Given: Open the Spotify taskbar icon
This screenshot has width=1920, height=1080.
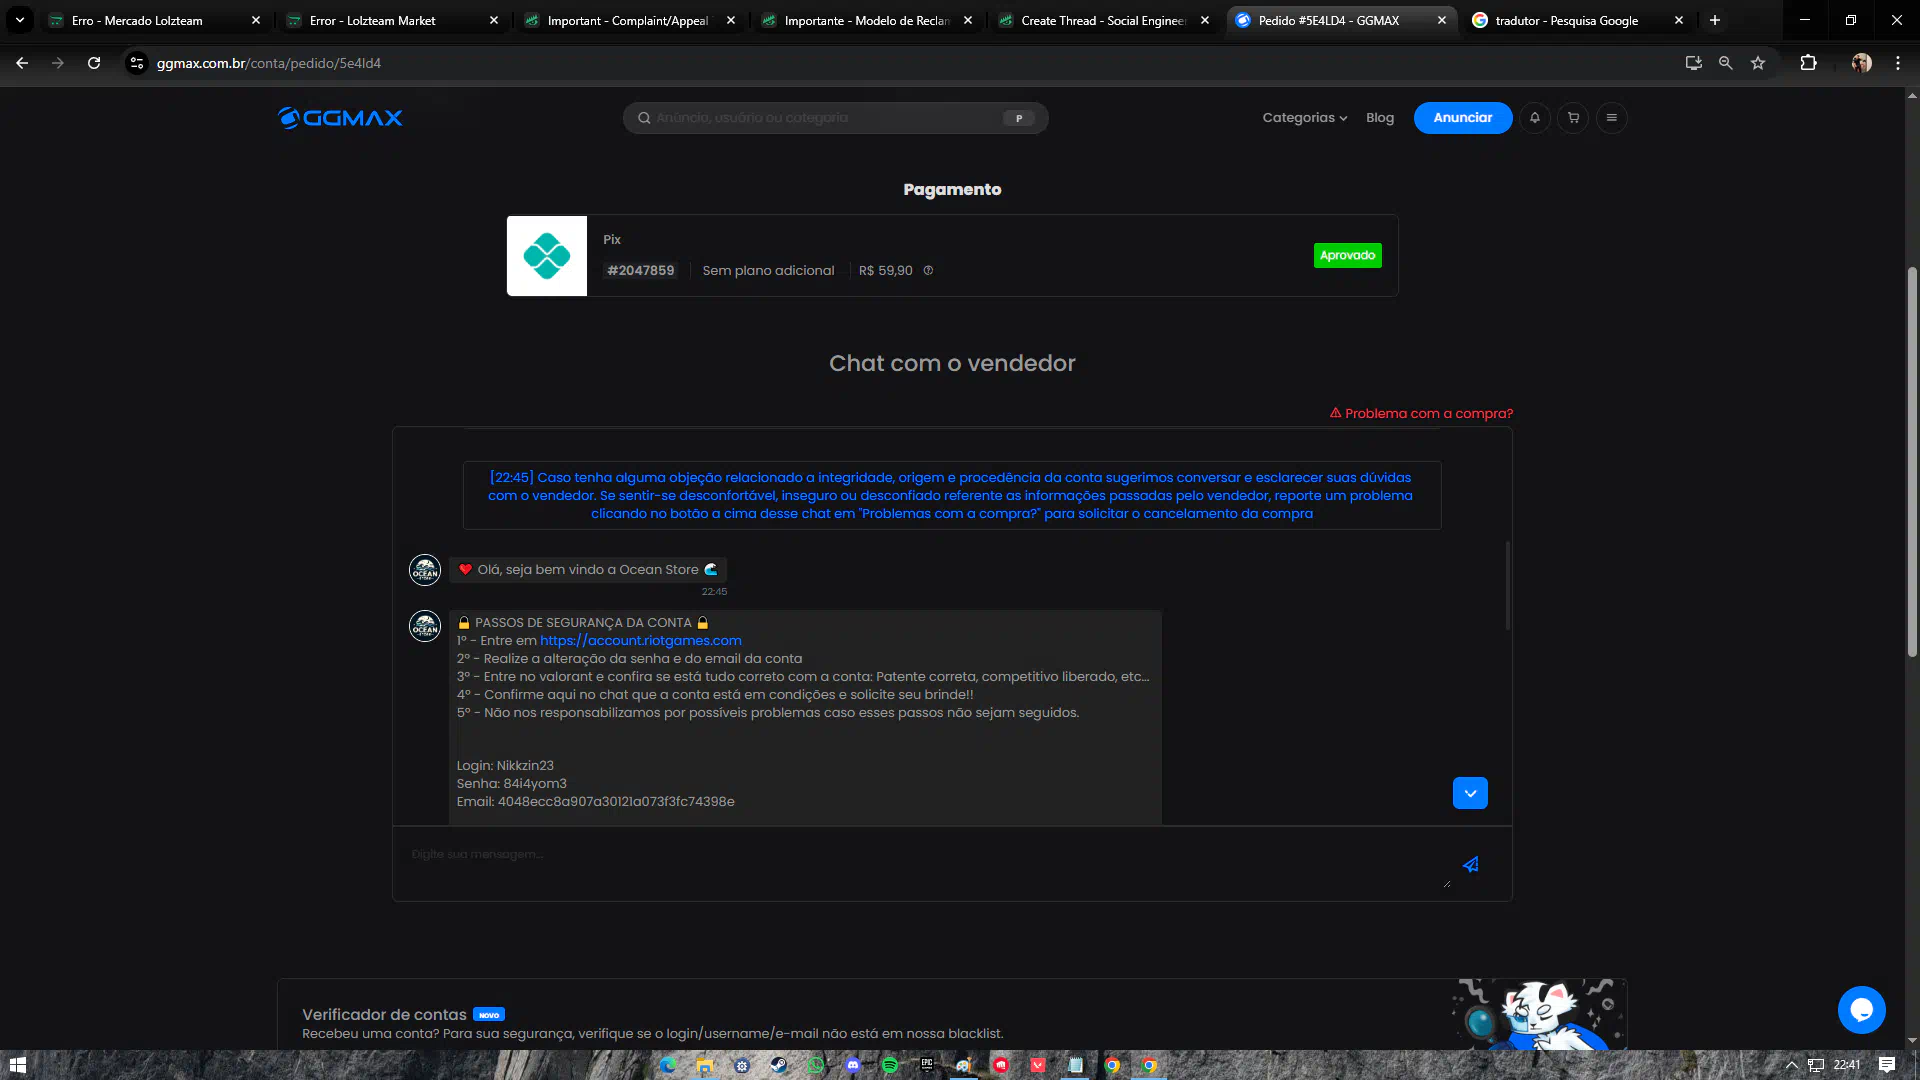Looking at the screenshot, I should click(x=889, y=1065).
